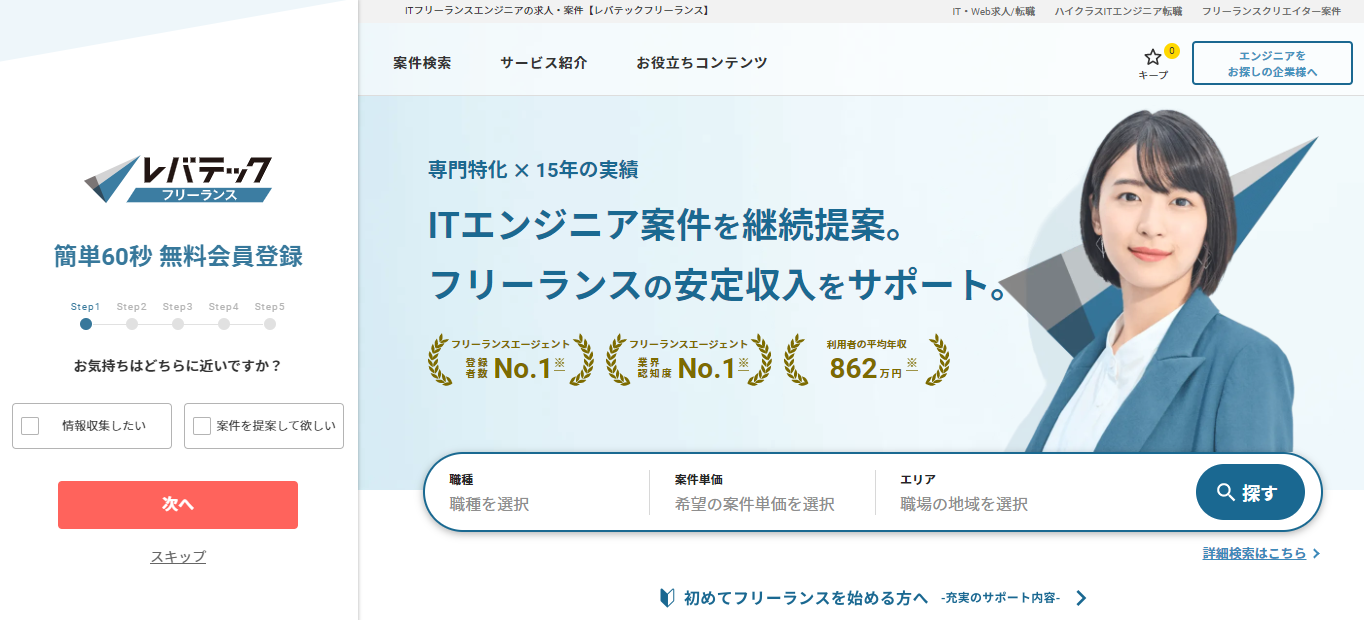Viewport: 1364px width, 620px height.
Task: Open the サービス紹介 menu
Action: click(544, 62)
